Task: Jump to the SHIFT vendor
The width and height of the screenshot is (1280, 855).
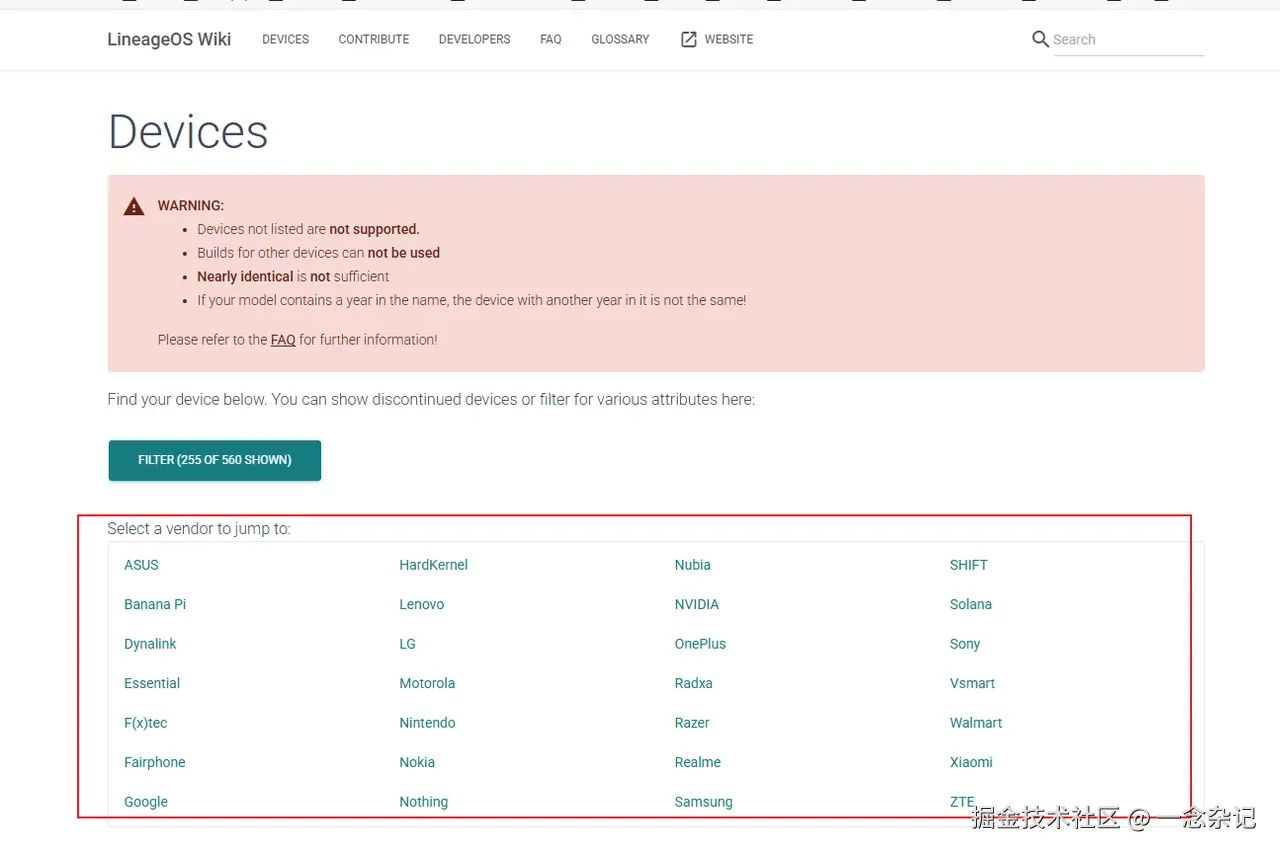Action: pos(968,565)
